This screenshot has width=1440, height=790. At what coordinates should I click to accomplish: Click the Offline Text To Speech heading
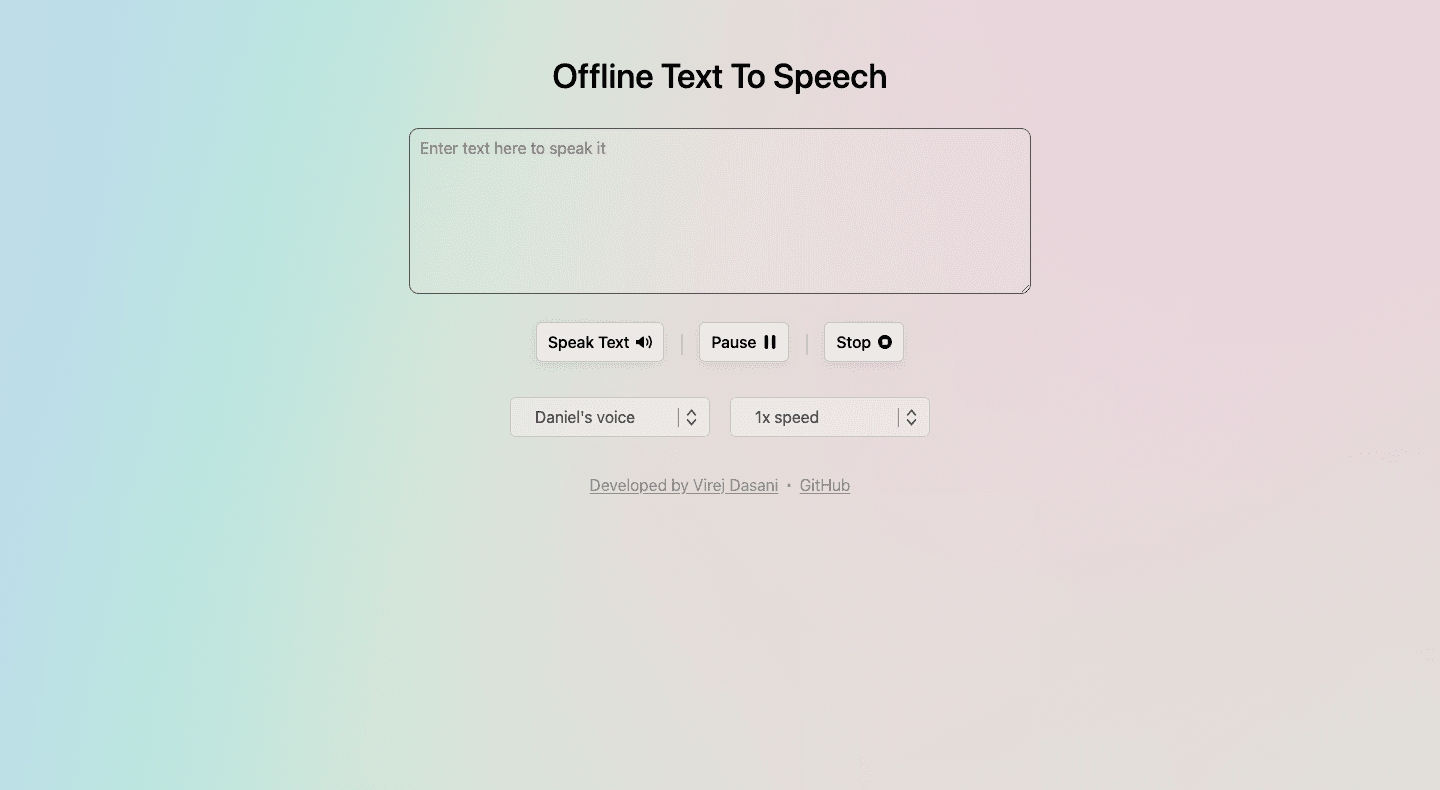click(720, 76)
